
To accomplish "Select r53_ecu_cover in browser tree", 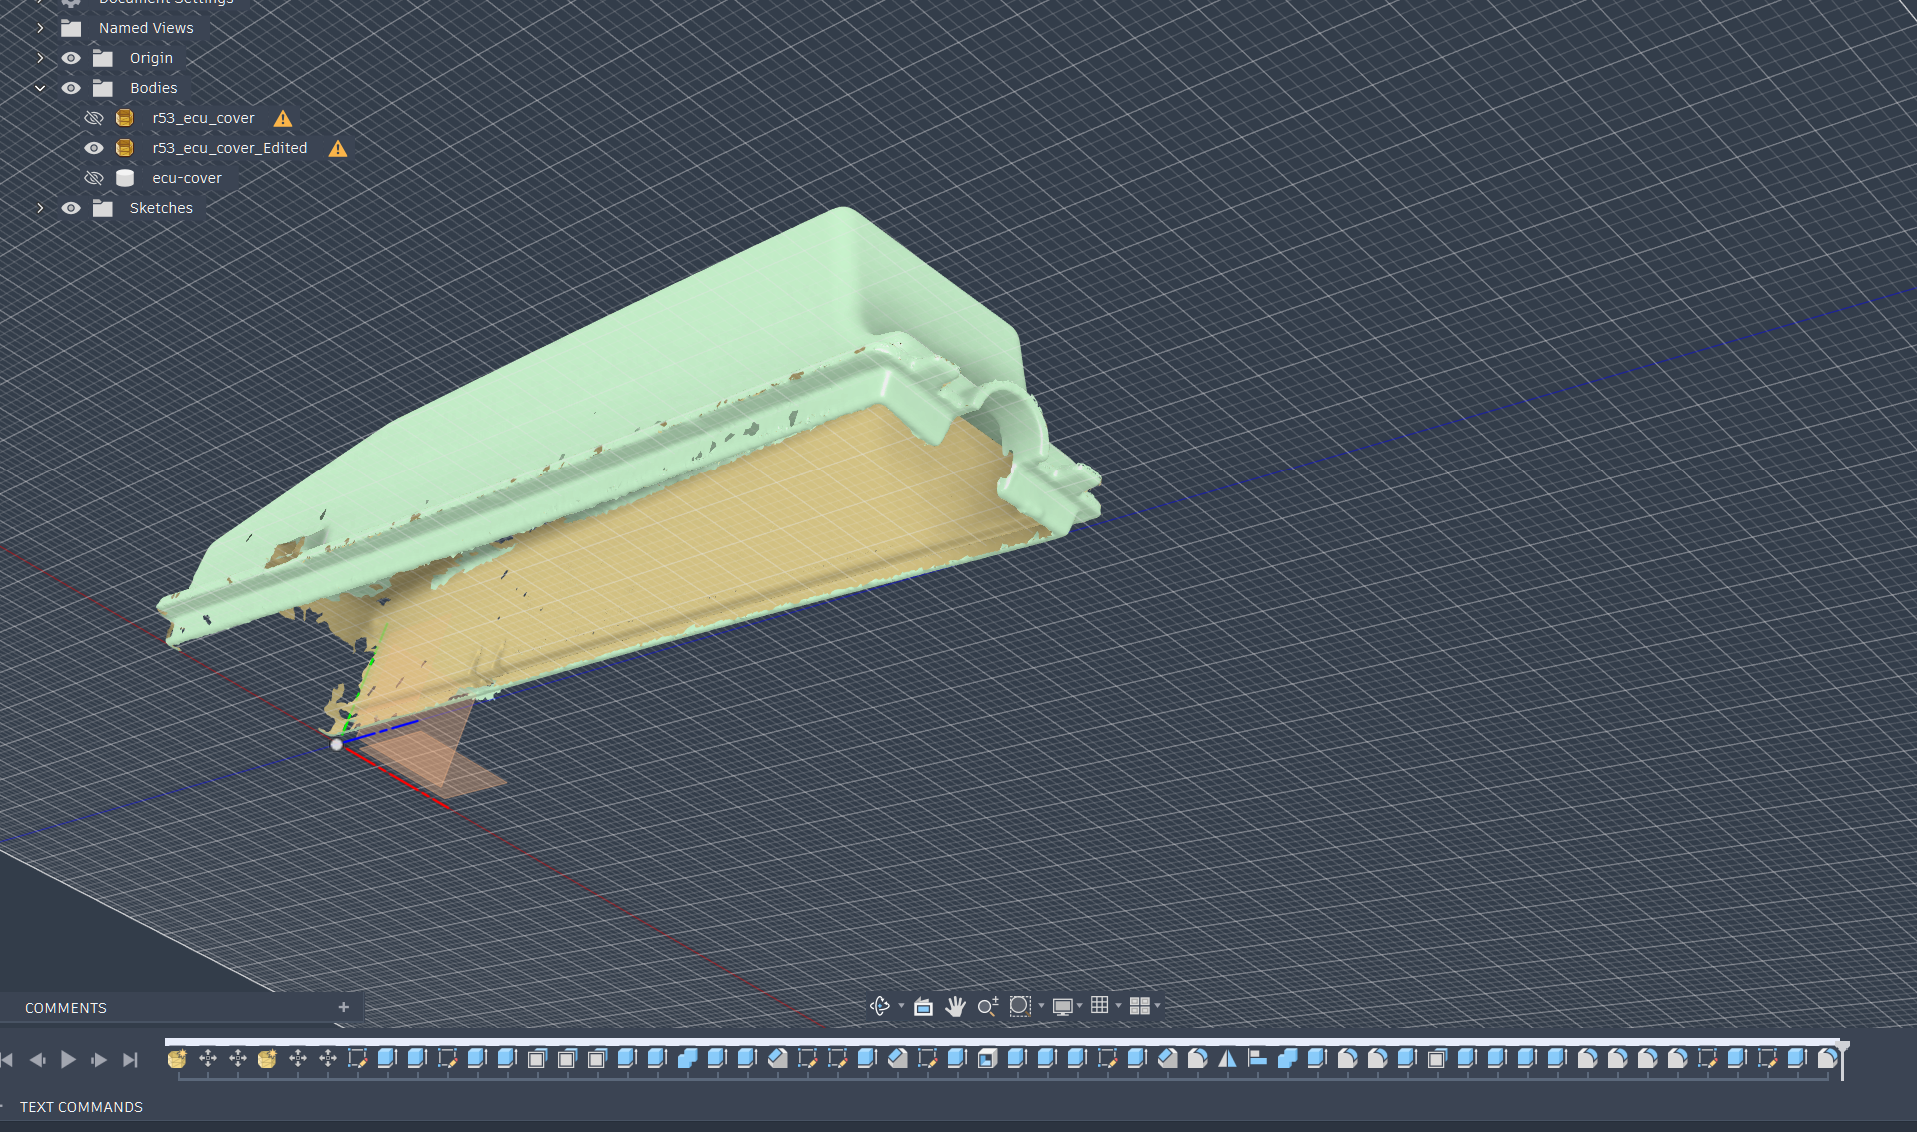I will click(x=203, y=118).
